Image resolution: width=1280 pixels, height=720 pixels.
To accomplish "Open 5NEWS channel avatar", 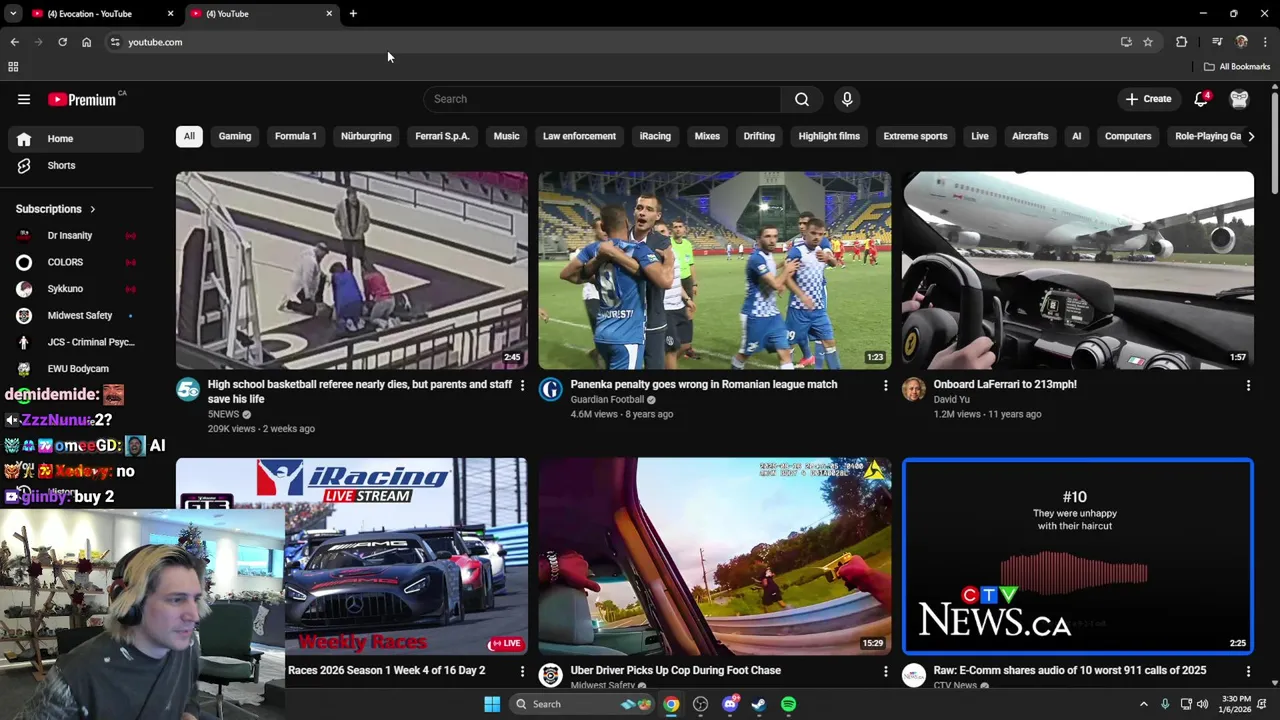I will [188, 390].
